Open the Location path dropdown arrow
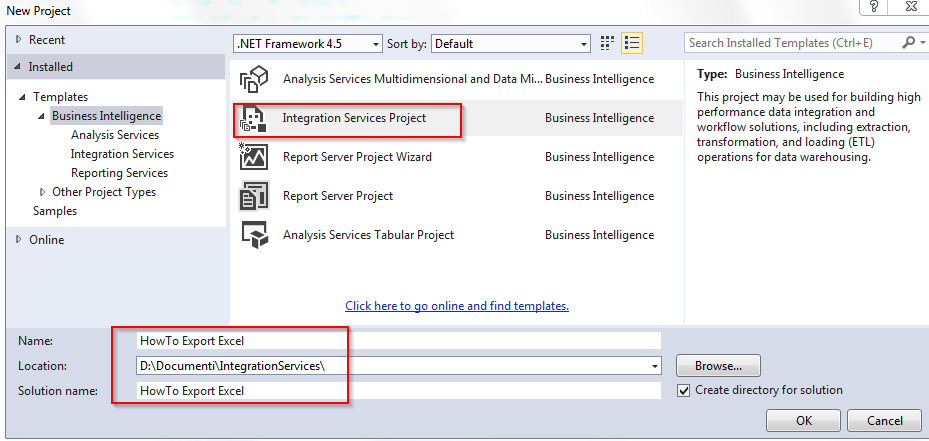Image resolution: width=929 pixels, height=441 pixels. coord(655,366)
